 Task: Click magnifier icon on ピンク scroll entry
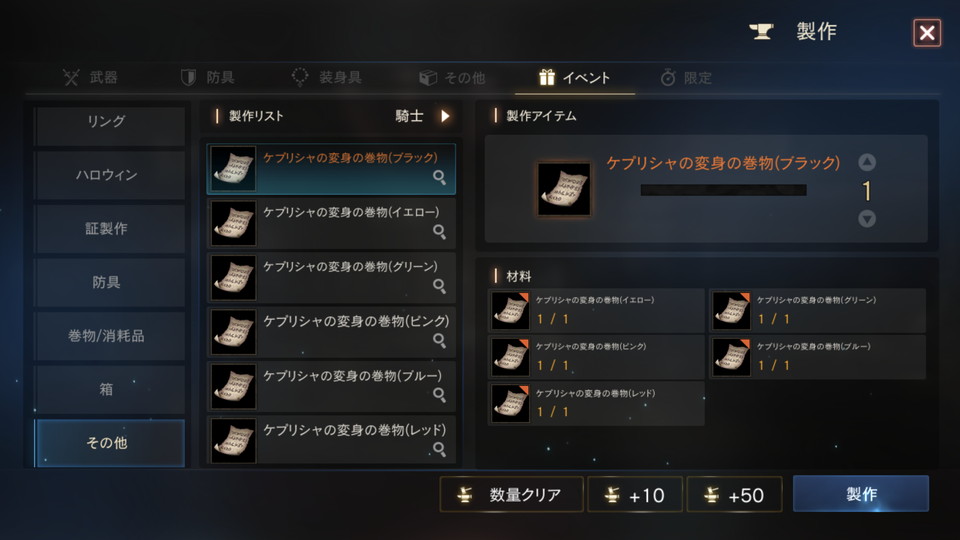[x=440, y=341]
